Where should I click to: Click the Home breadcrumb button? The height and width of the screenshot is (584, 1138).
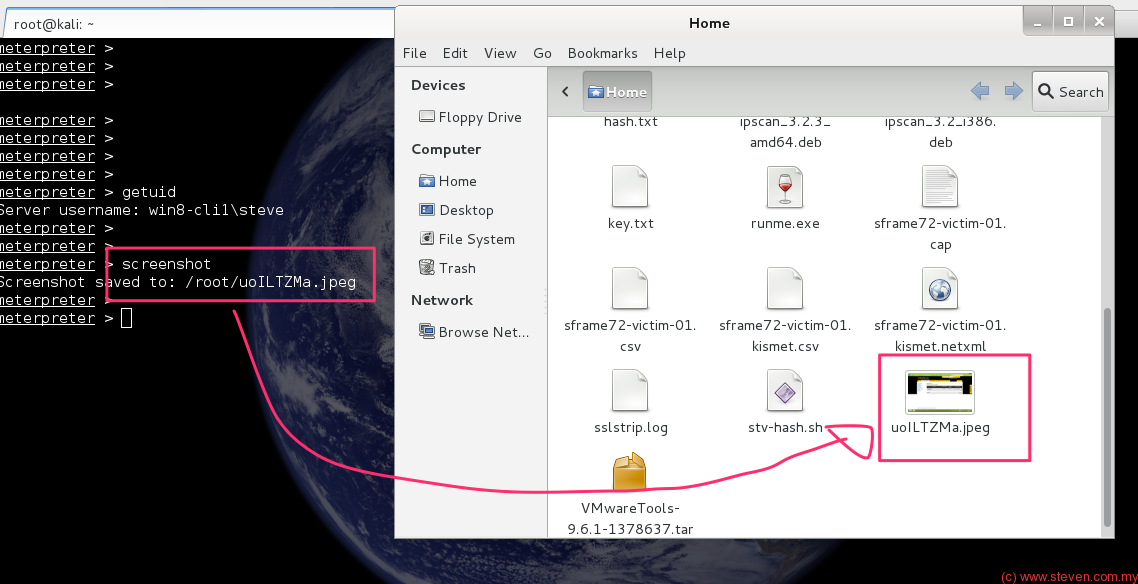click(x=617, y=90)
